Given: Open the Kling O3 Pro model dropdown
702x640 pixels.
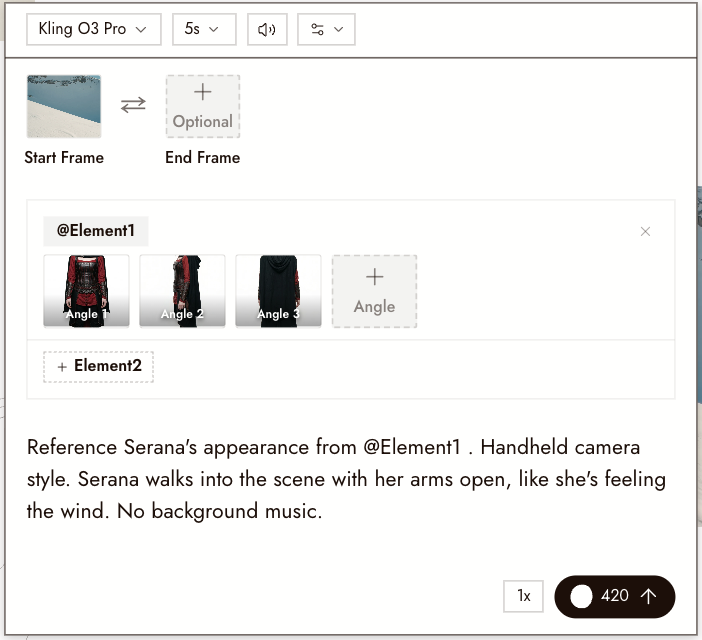Looking at the screenshot, I should [x=94, y=30].
